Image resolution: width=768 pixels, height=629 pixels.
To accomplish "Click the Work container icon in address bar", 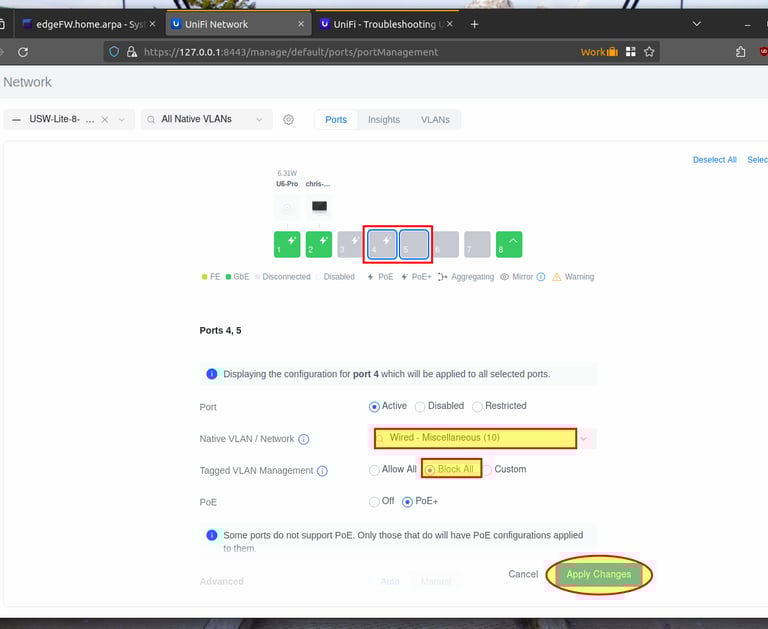I will click(599, 52).
